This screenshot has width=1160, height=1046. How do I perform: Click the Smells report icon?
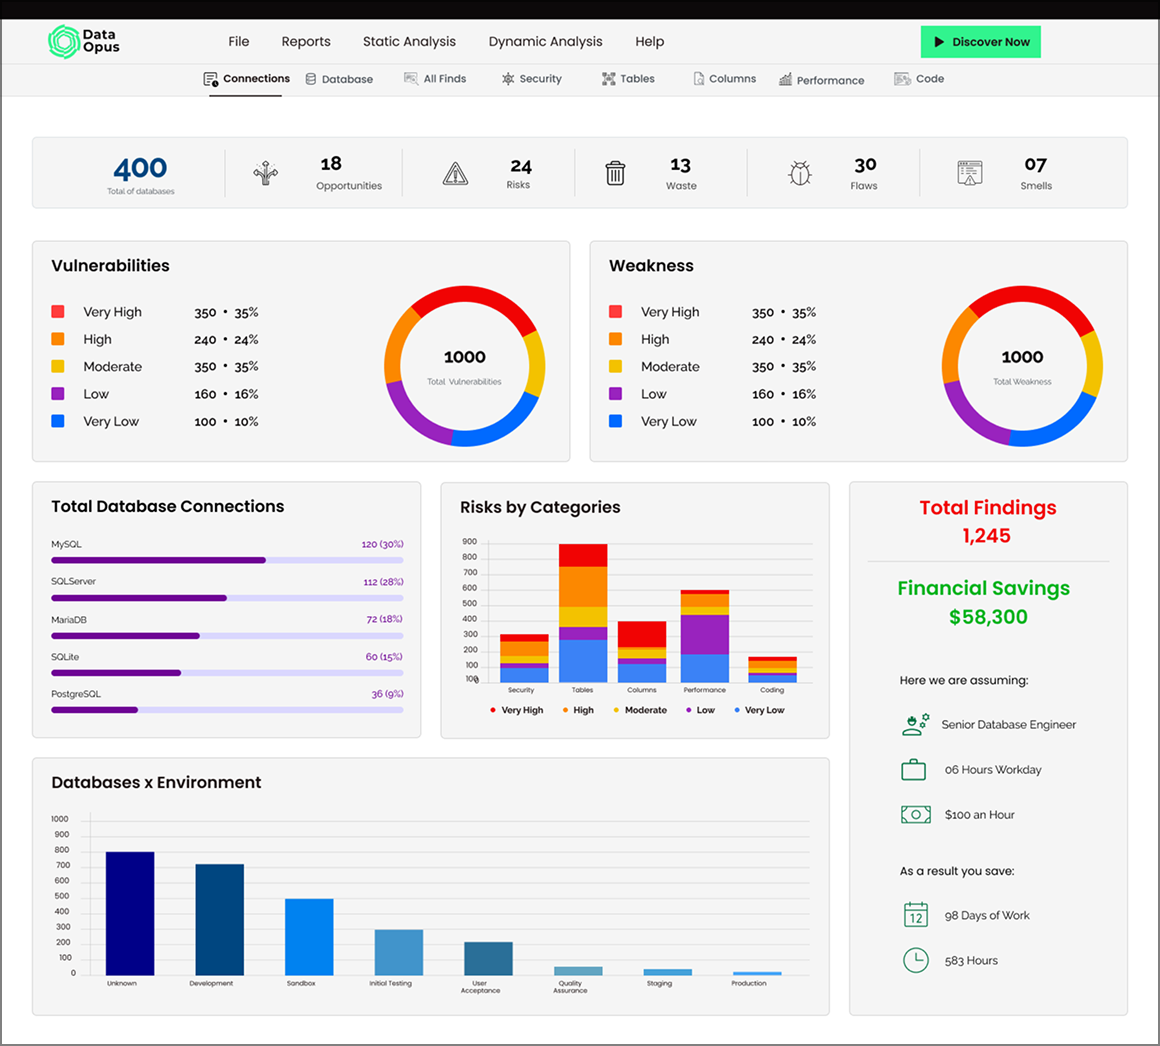coord(970,173)
